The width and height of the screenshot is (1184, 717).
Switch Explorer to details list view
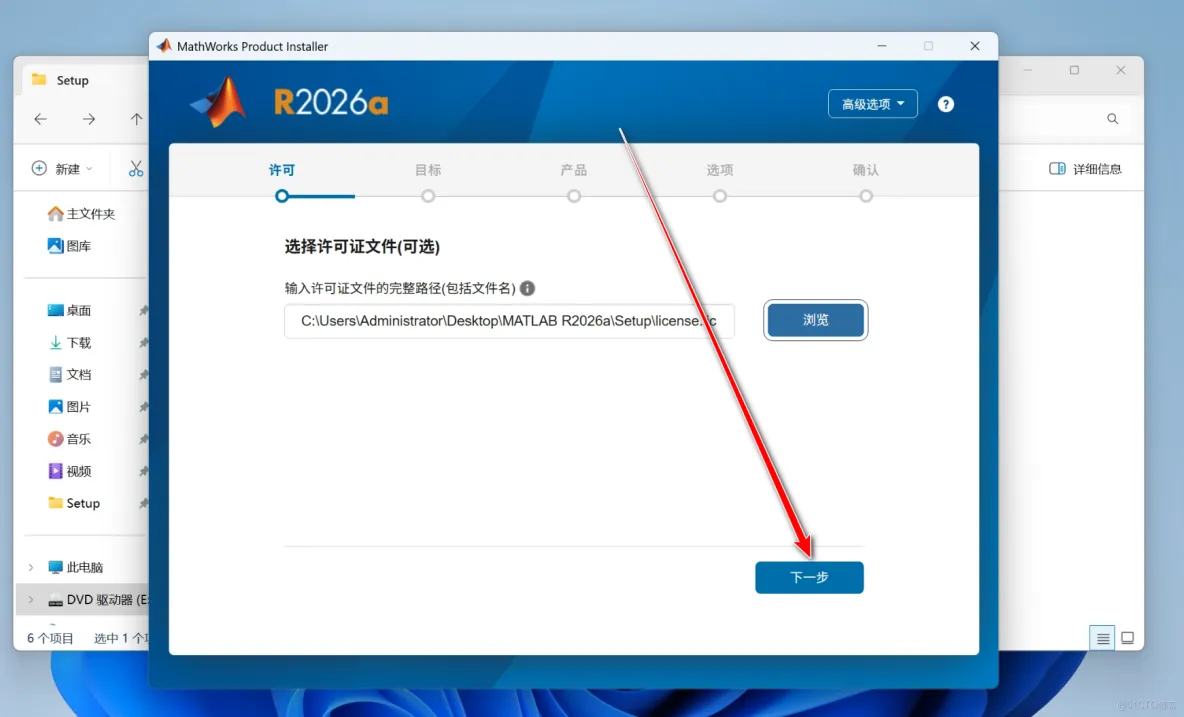point(1102,639)
